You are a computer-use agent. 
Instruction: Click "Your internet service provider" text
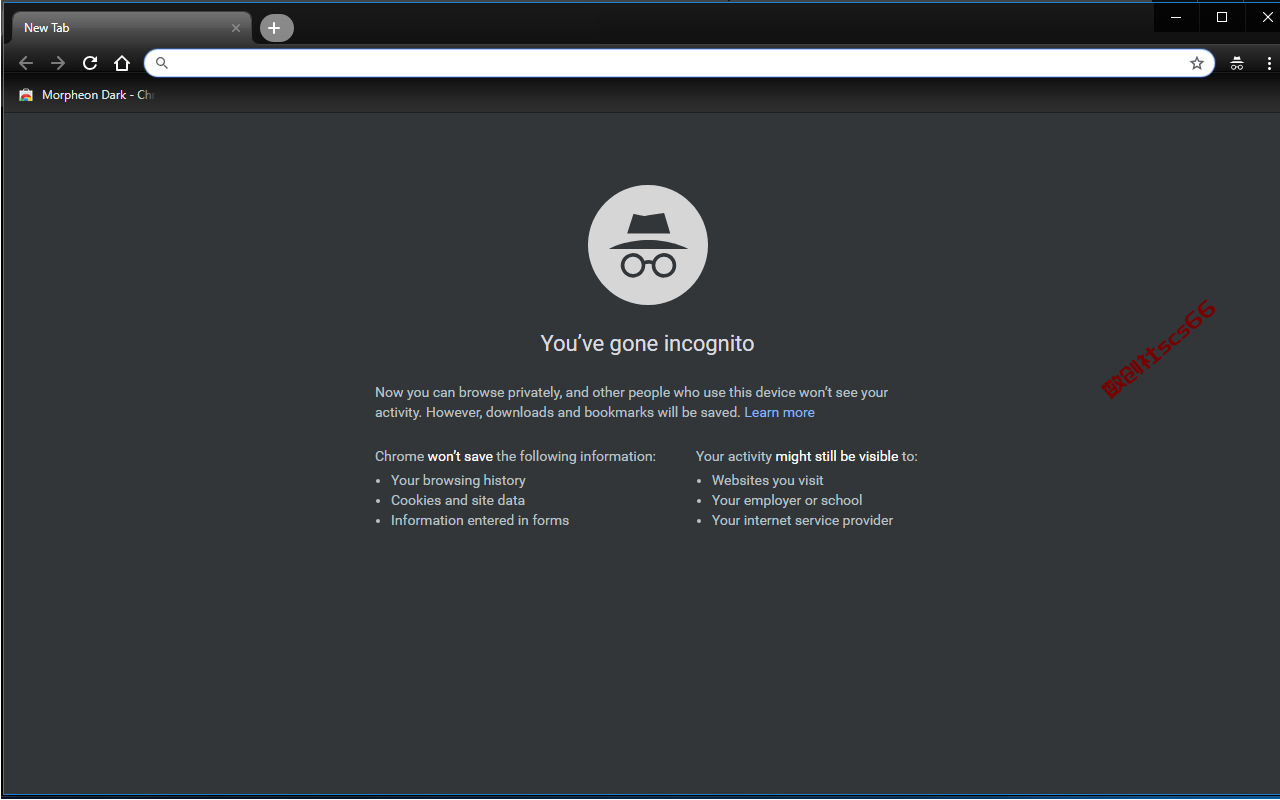coord(803,520)
